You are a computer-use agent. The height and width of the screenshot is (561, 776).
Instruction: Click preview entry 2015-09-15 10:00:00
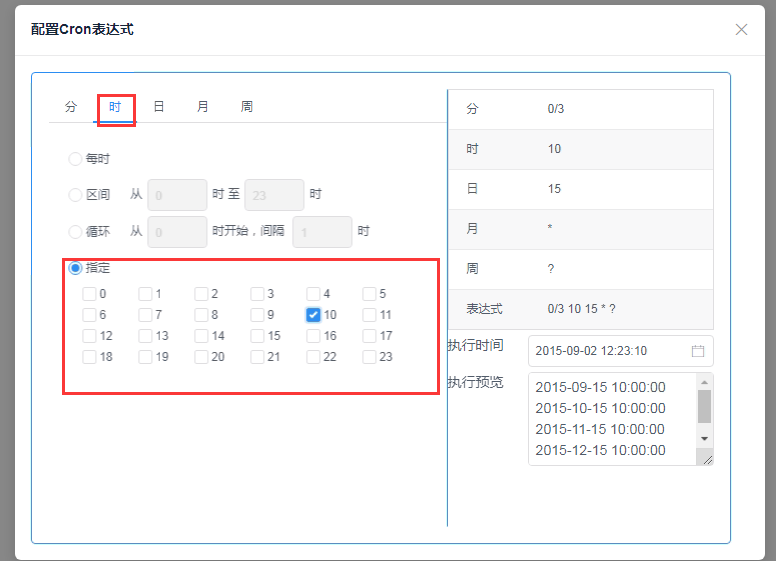(600, 387)
